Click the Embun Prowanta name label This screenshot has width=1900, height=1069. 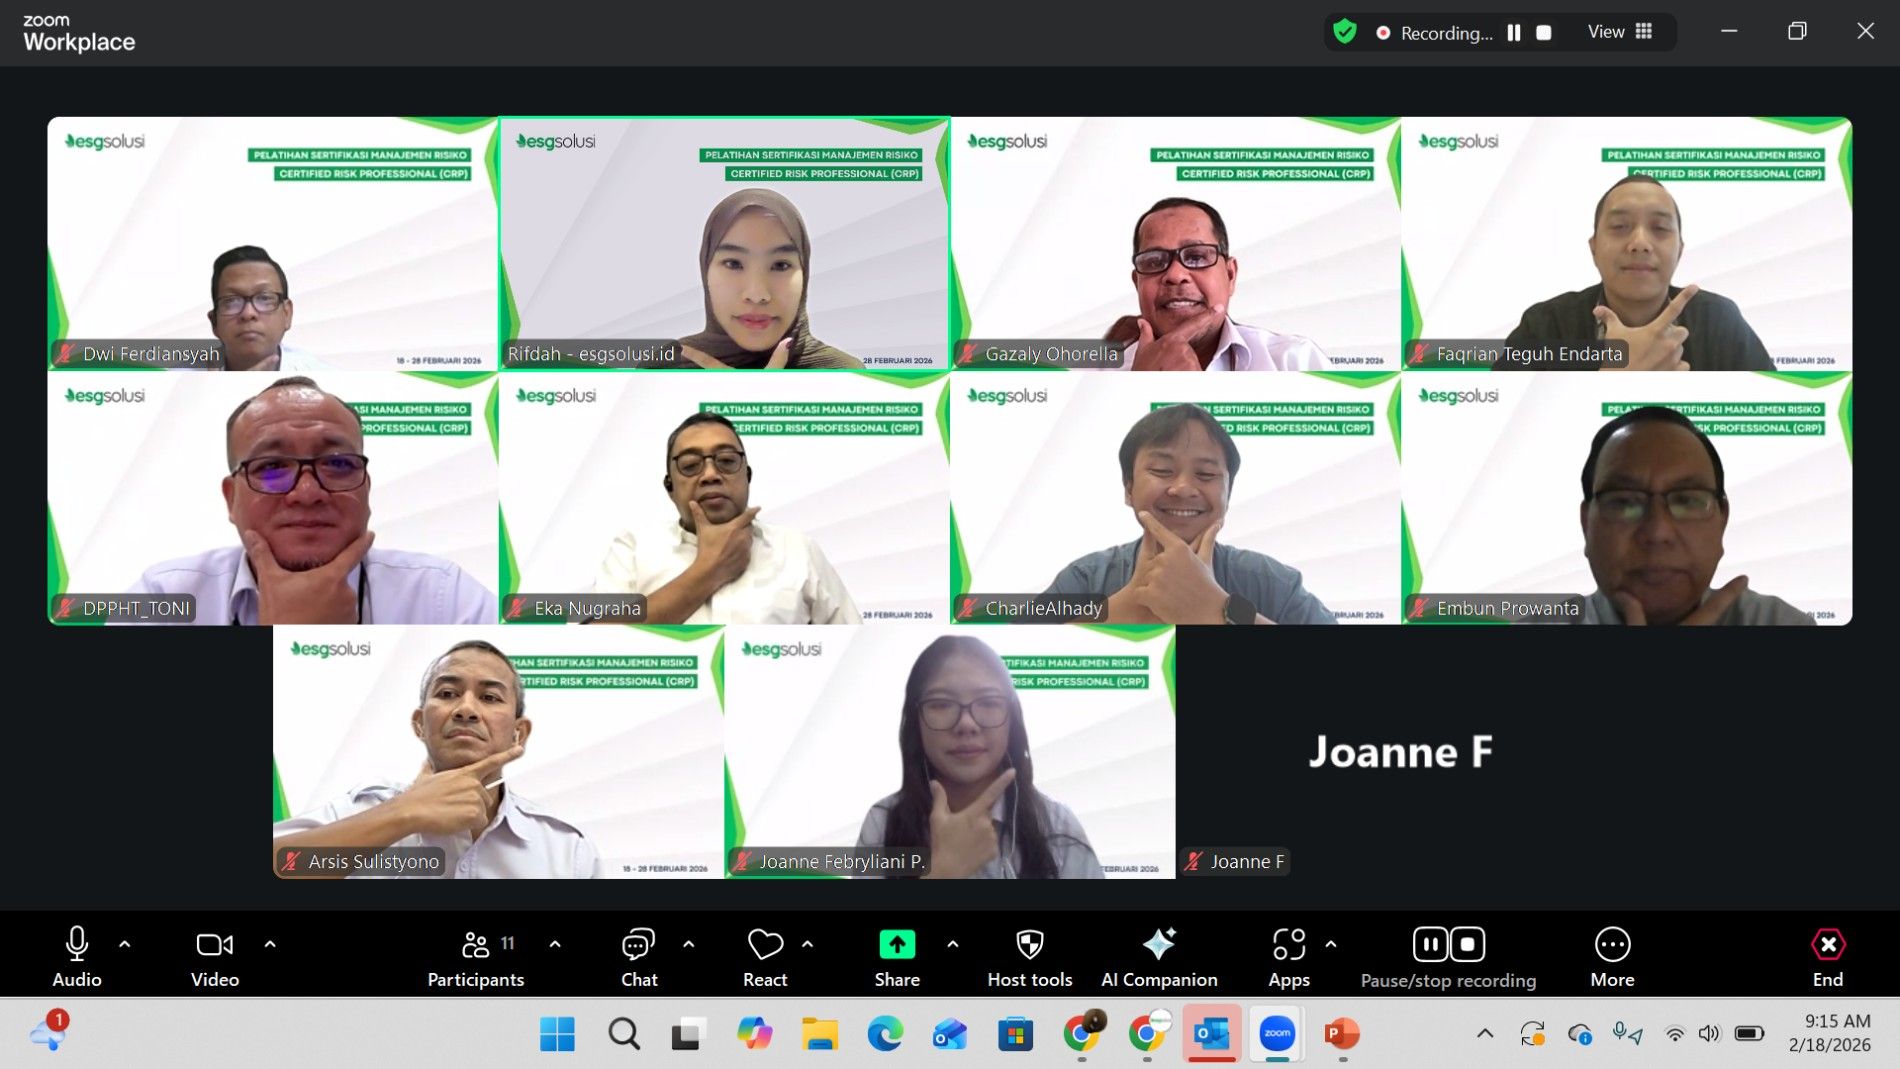(x=1507, y=608)
